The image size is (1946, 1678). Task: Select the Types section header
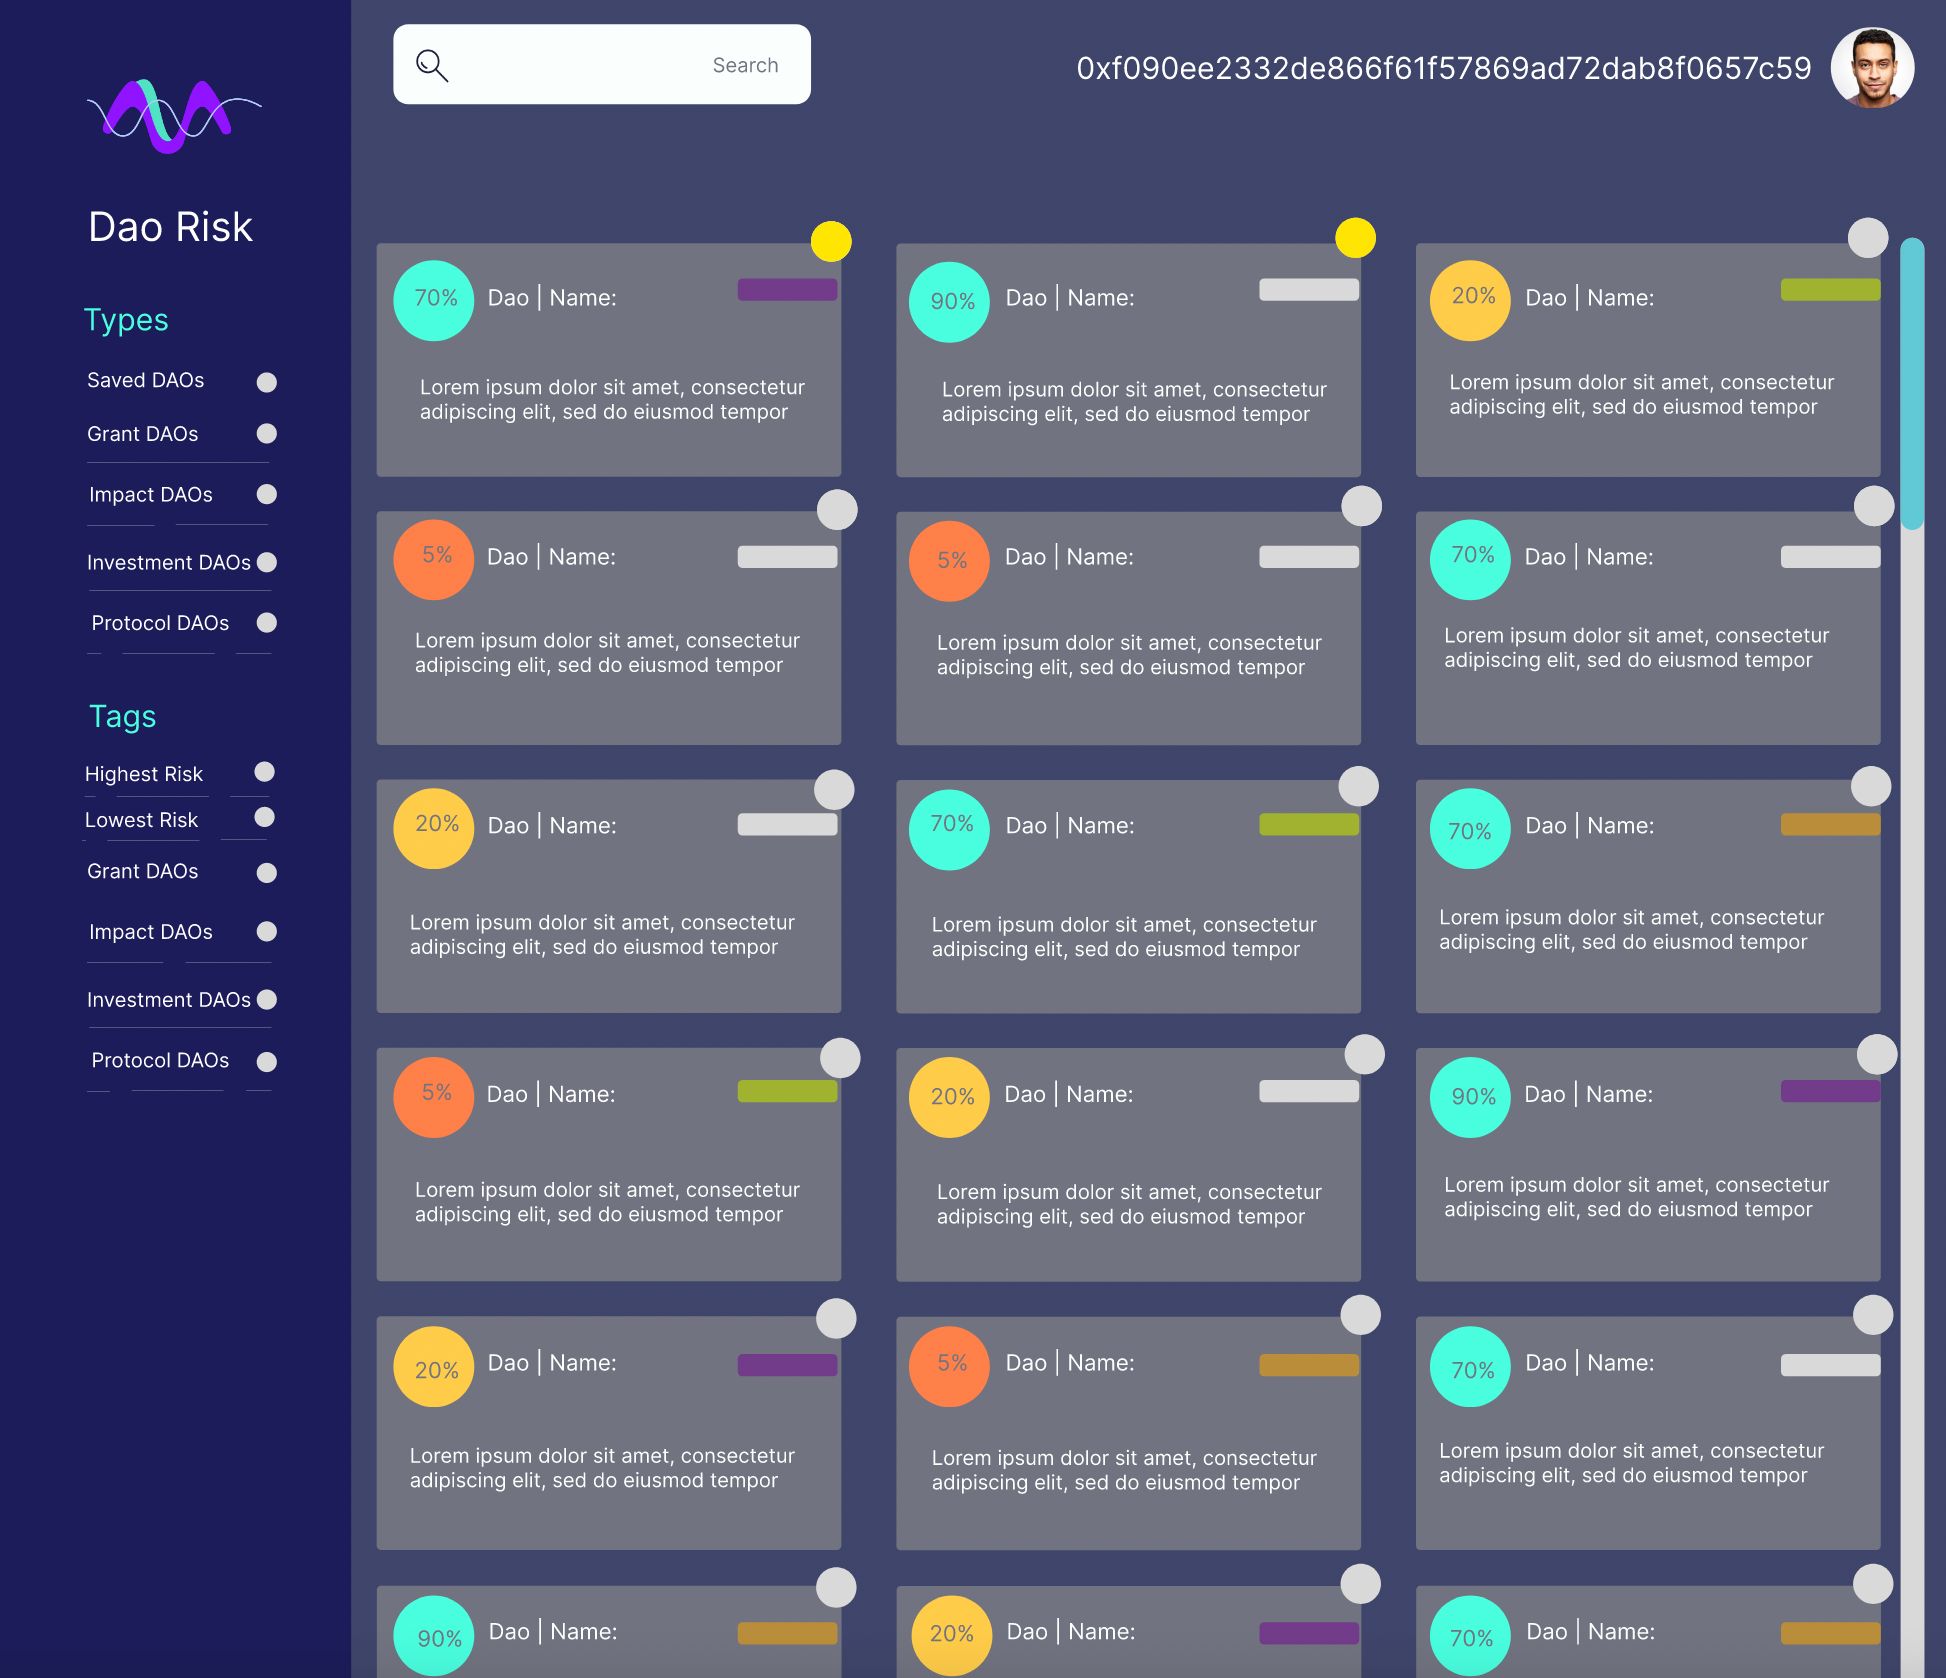point(126,319)
